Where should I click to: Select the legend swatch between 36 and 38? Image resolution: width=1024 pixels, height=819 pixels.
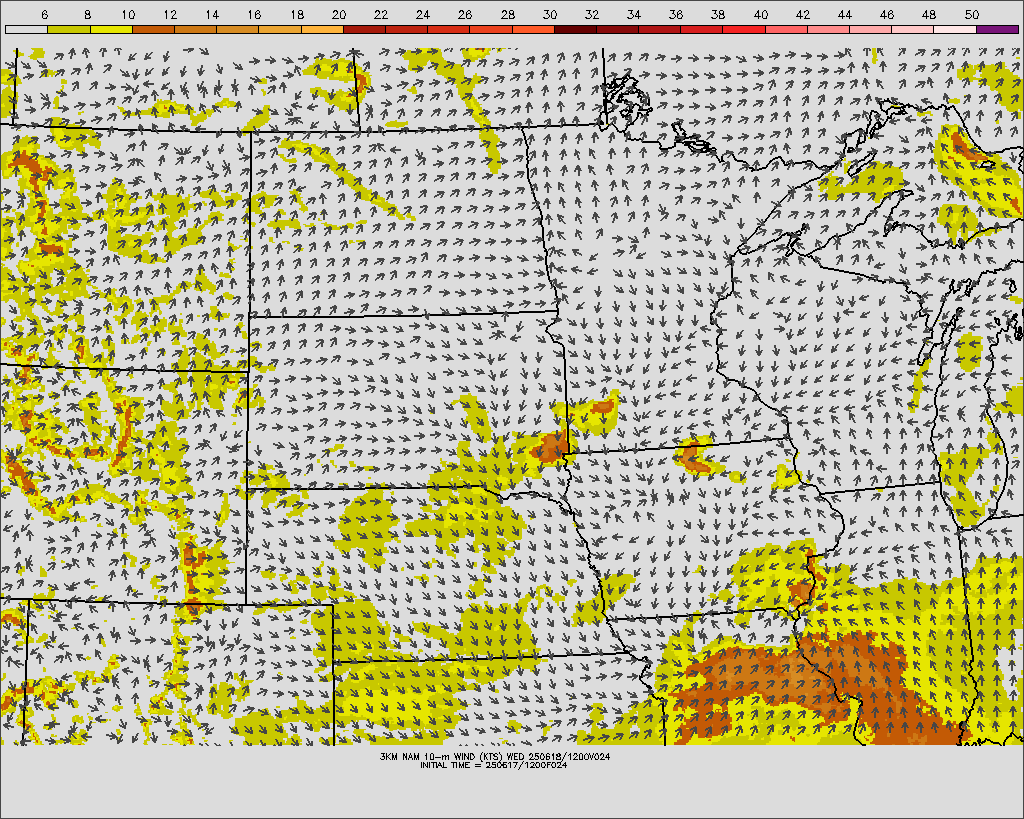click(x=702, y=29)
